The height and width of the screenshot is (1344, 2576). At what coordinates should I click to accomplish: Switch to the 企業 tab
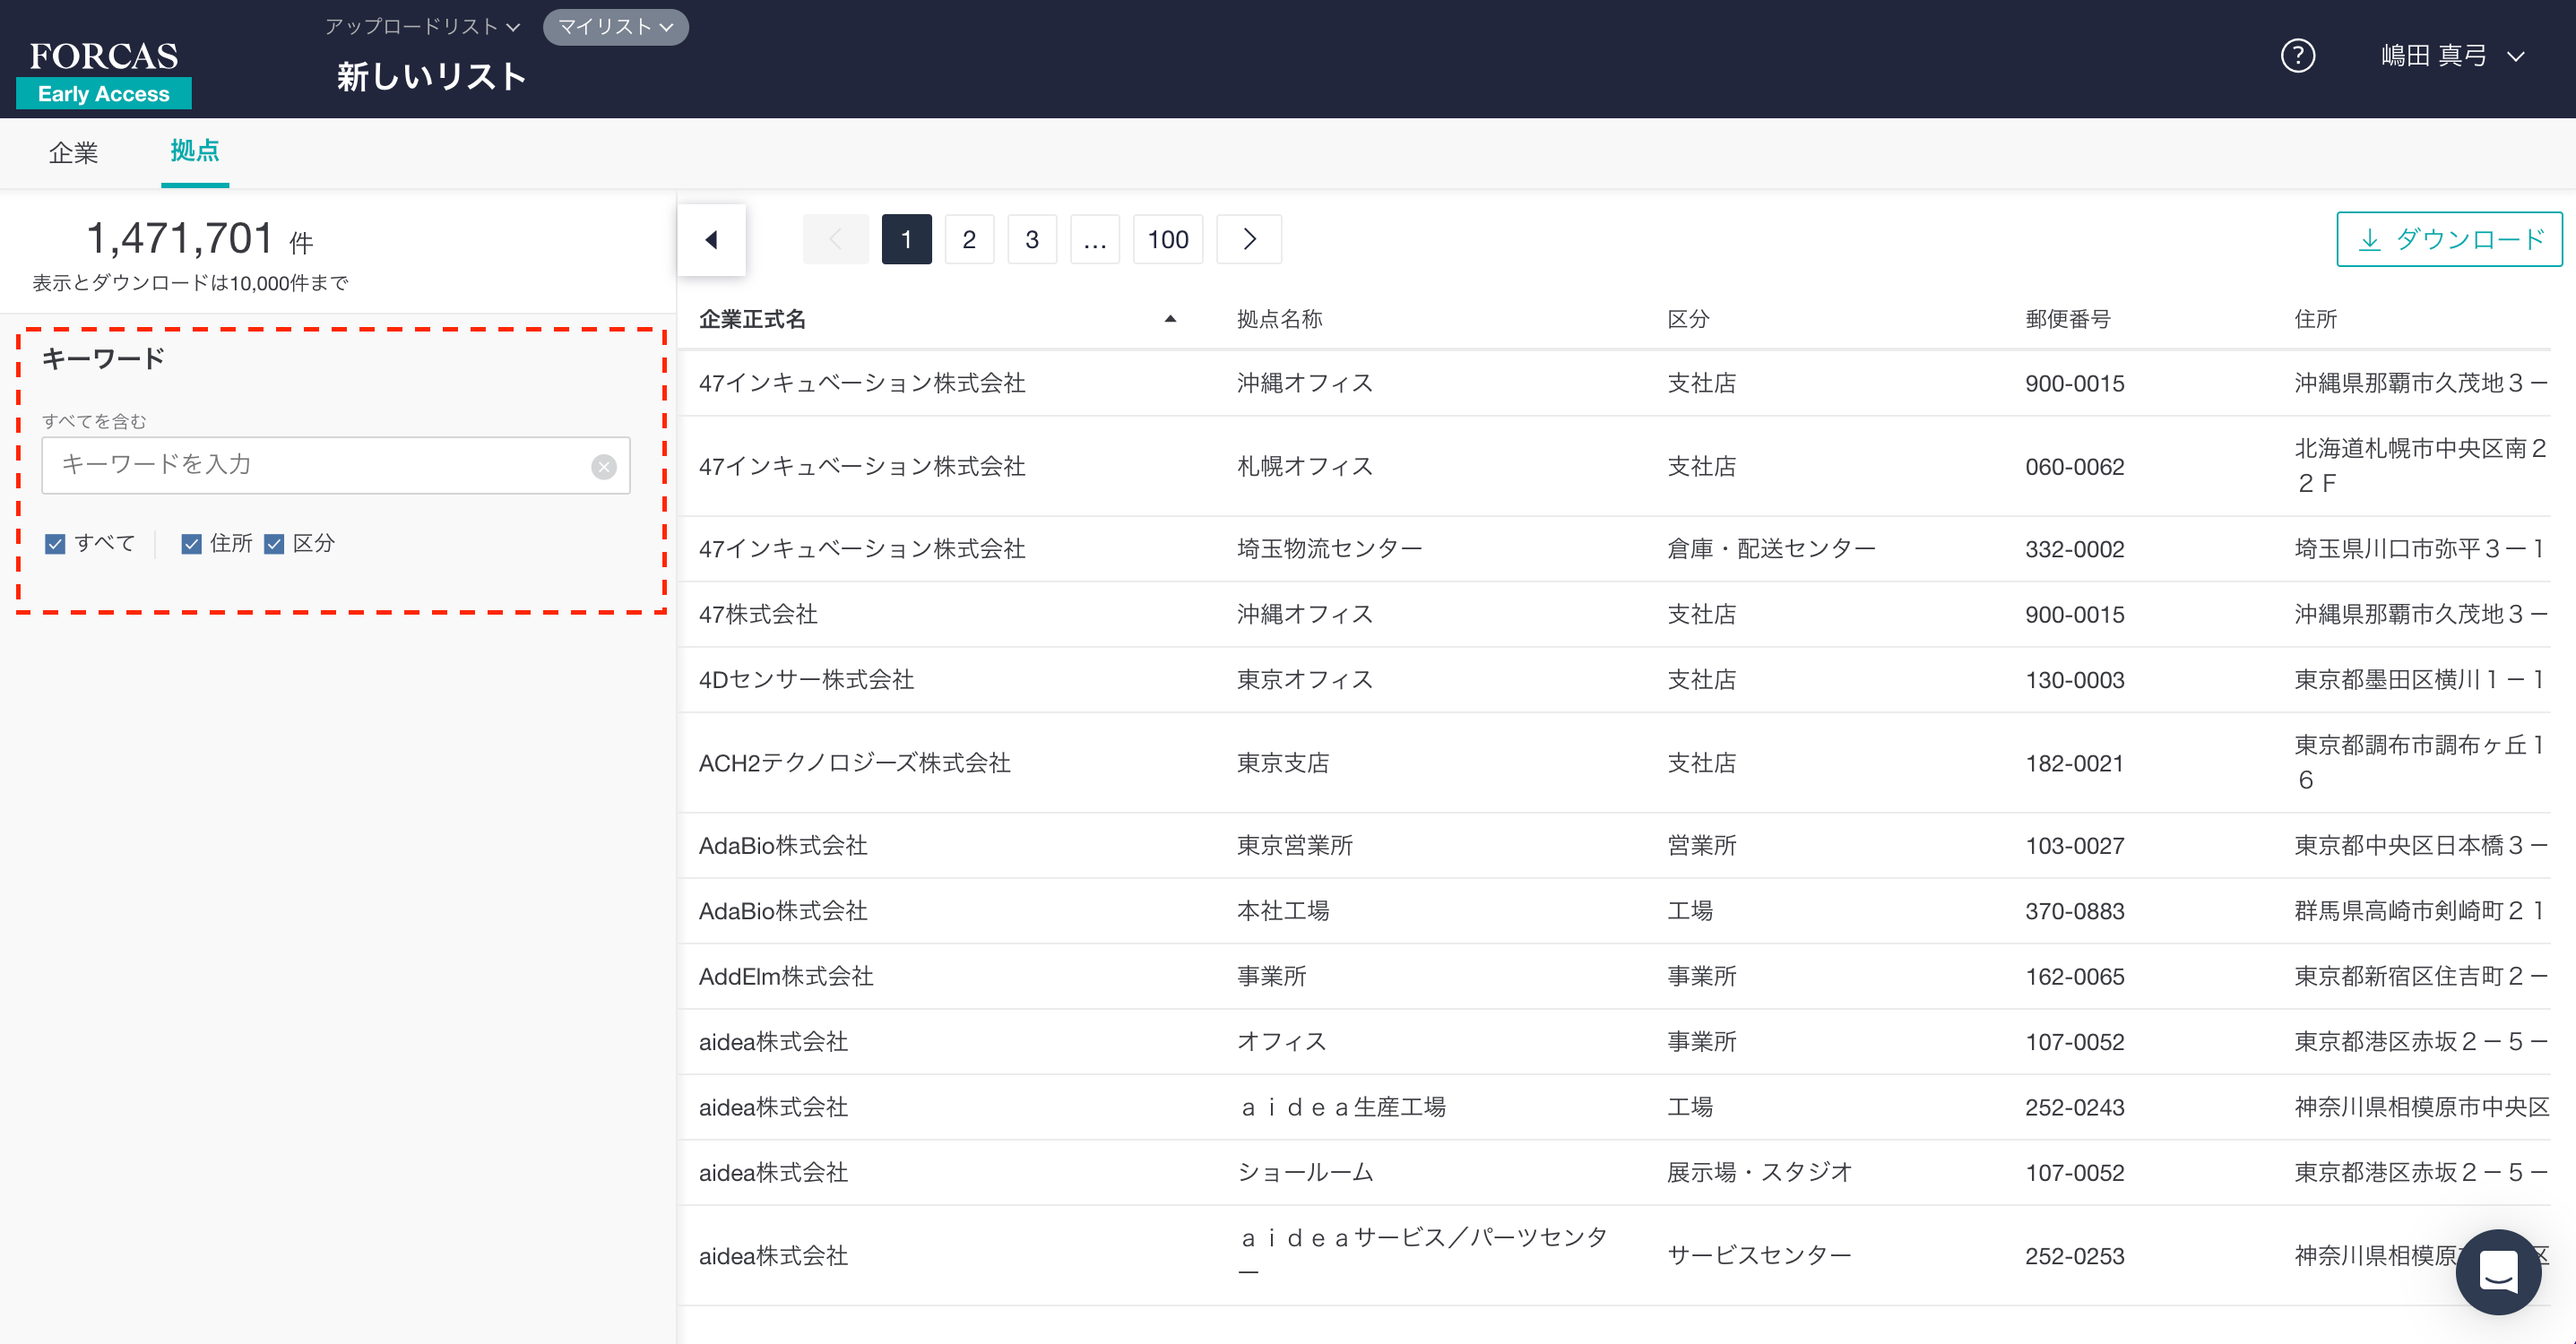[73, 153]
